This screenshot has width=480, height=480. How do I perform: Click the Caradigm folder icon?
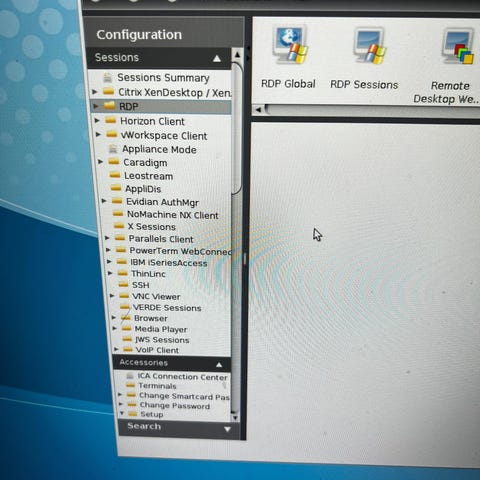[x=114, y=162]
